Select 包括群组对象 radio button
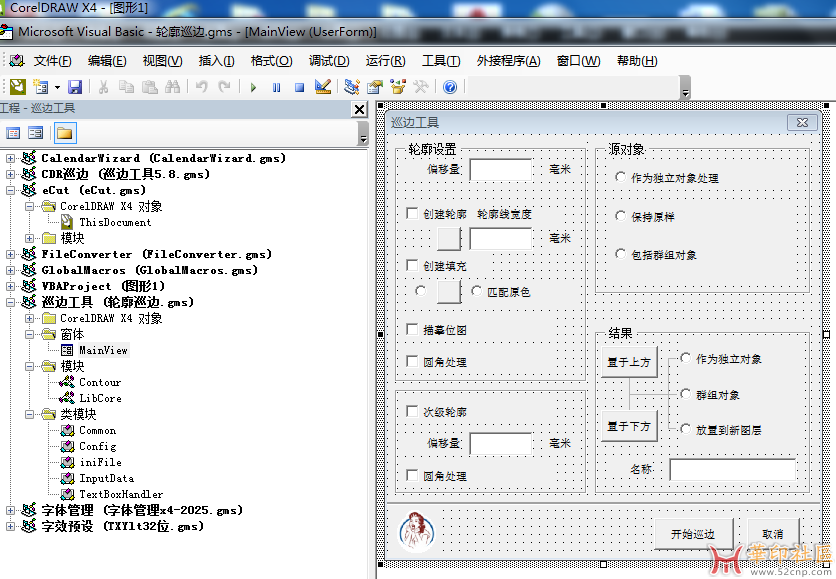This screenshot has height=579, width=836. point(620,254)
